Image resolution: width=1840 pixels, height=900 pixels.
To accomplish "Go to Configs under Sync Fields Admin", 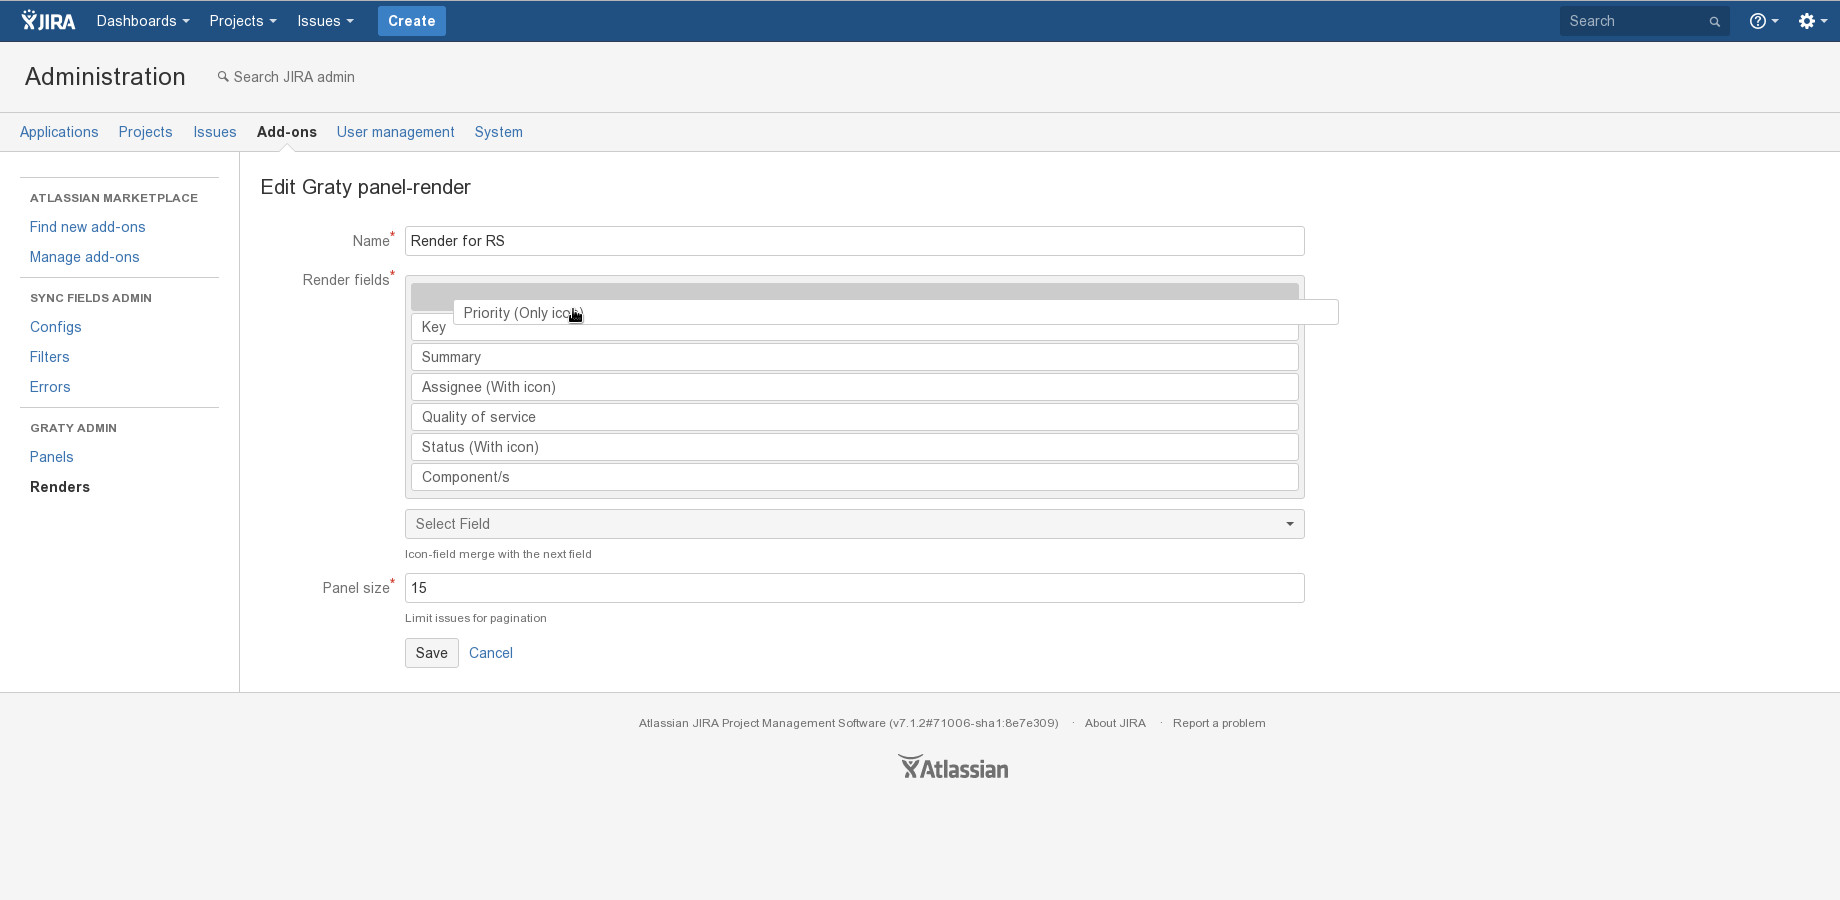I will point(55,327).
